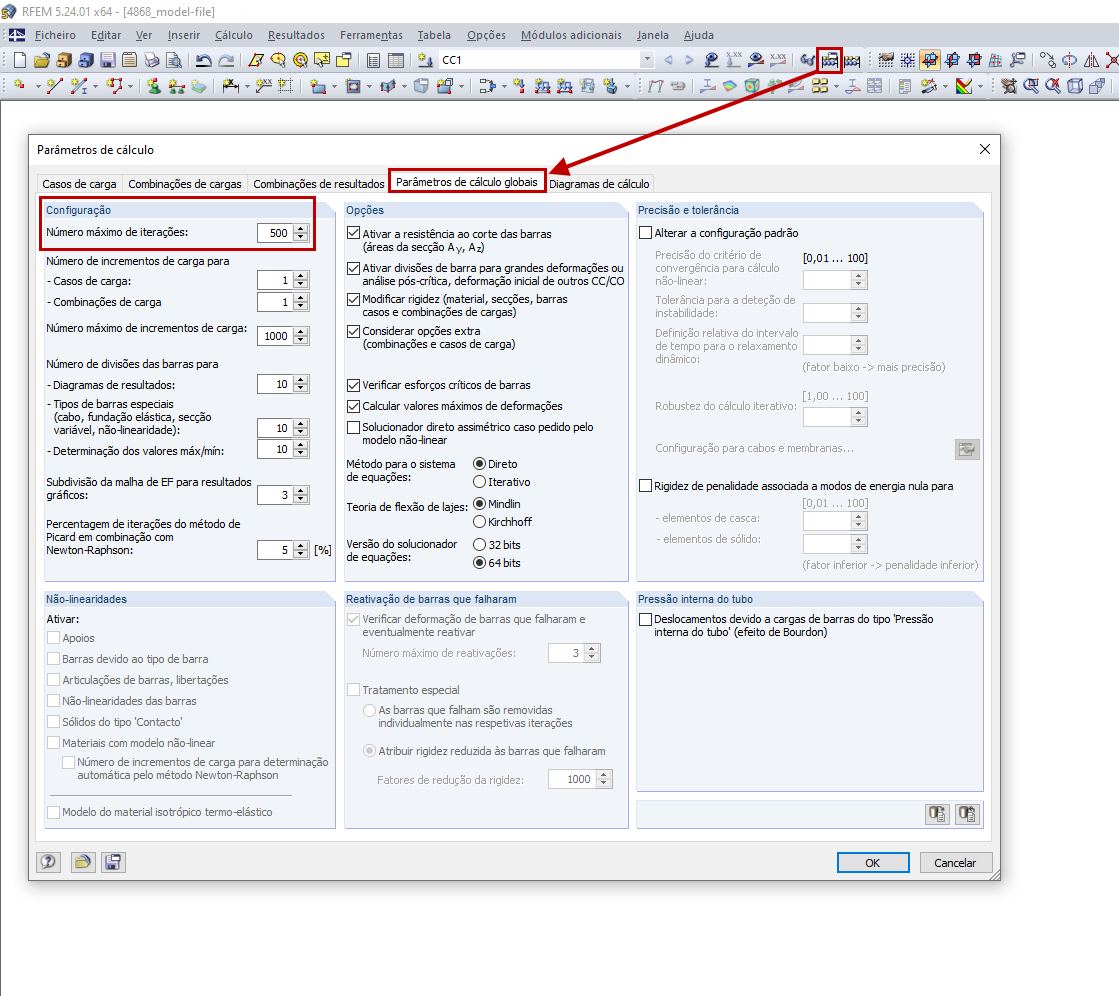
Task: Click the Cancelar button
Action: [x=955, y=863]
